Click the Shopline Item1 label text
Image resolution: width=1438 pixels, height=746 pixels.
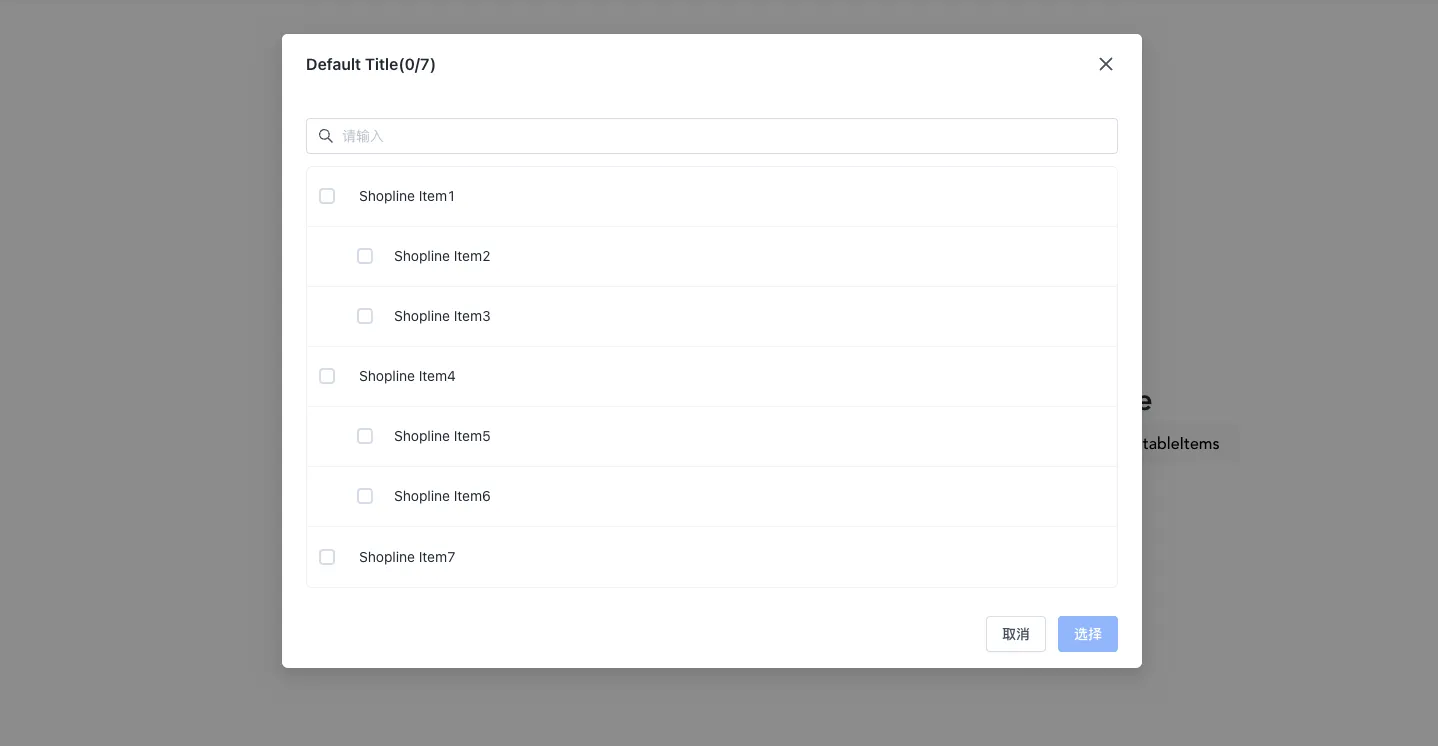[x=406, y=196]
